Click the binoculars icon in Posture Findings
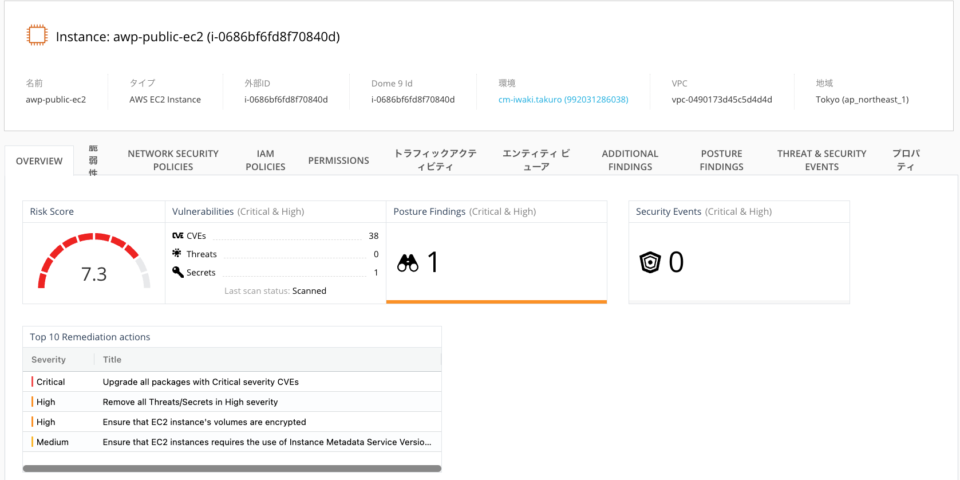The height and width of the screenshot is (480, 960). click(x=408, y=263)
